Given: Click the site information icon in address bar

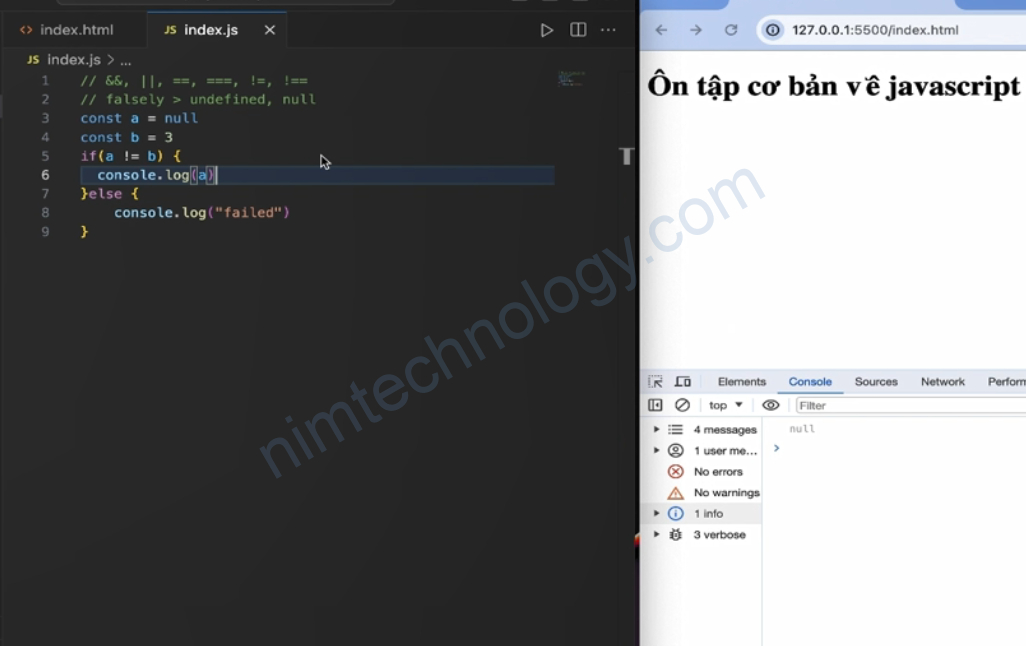Looking at the screenshot, I should coord(773,30).
